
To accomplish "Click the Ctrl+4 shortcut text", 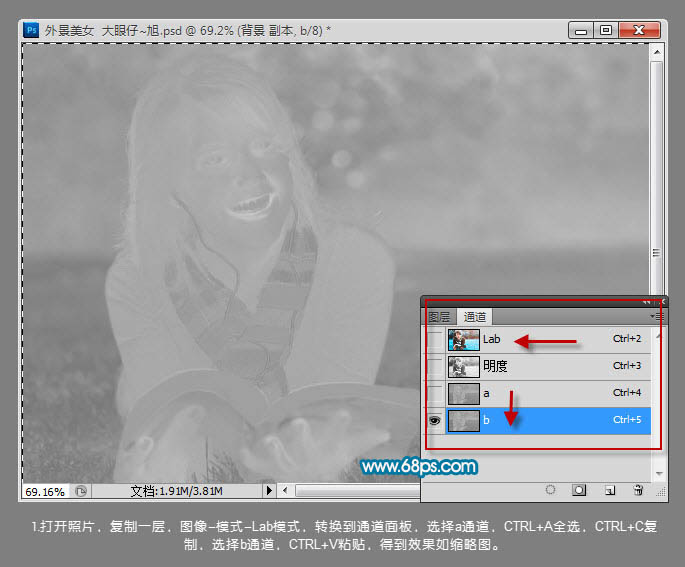I will pyautogui.click(x=627, y=393).
